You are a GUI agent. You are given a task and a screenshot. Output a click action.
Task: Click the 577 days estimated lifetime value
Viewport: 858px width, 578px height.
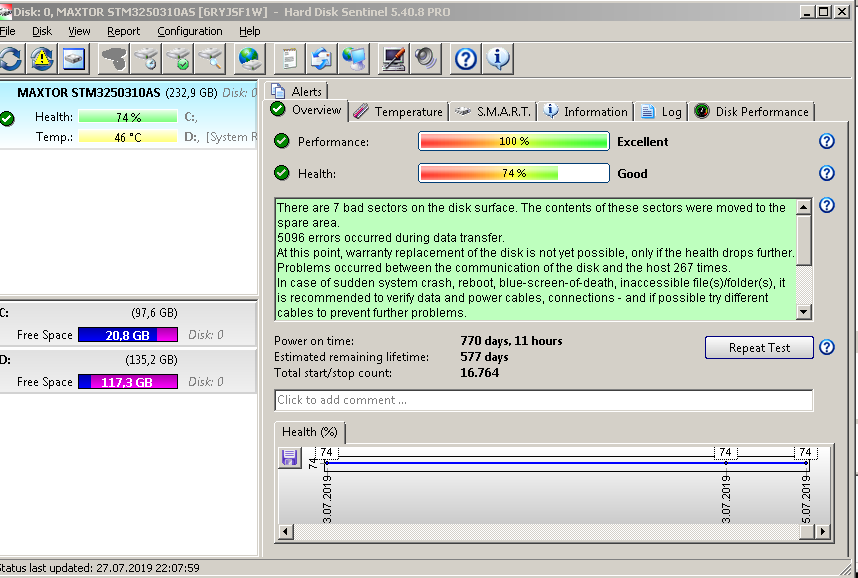(484, 357)
